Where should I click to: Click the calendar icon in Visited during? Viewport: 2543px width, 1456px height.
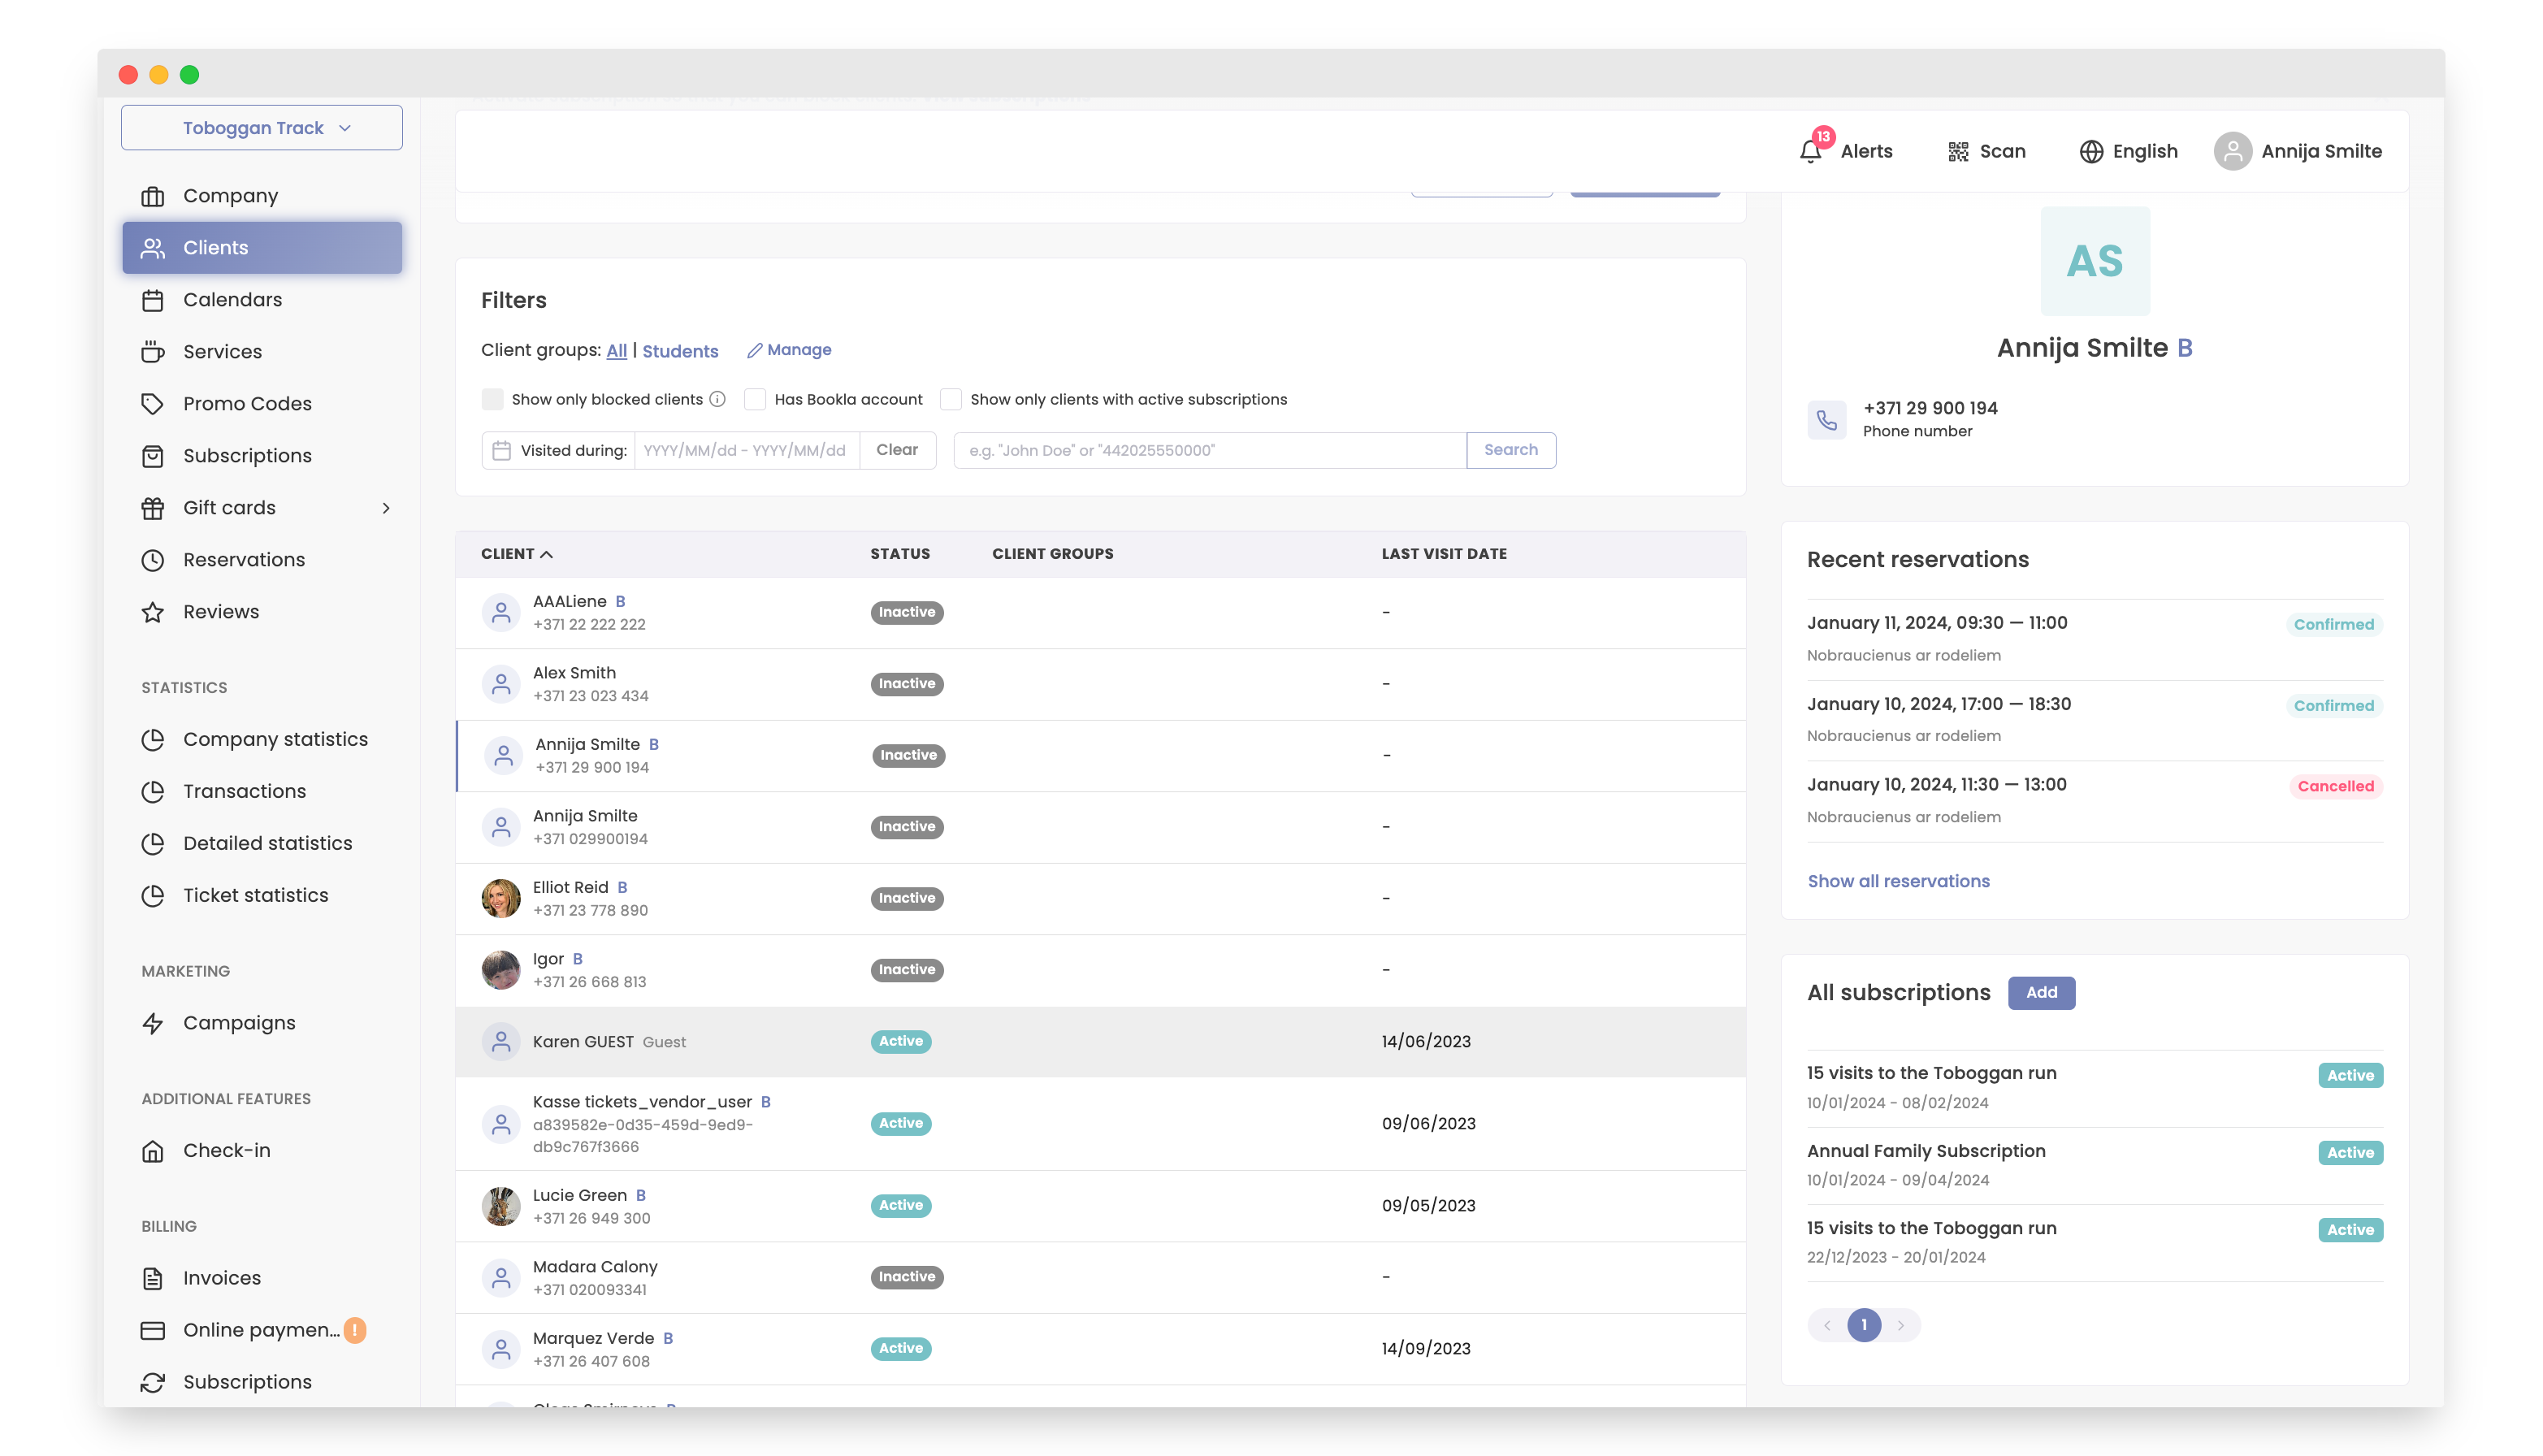coord(502,450)
